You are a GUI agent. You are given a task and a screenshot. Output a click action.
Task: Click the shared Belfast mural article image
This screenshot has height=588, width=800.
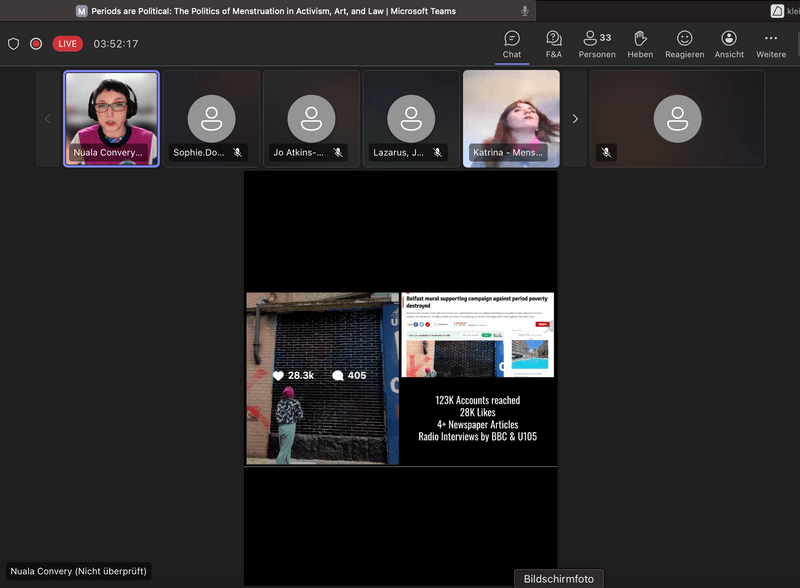pos(478,335)
